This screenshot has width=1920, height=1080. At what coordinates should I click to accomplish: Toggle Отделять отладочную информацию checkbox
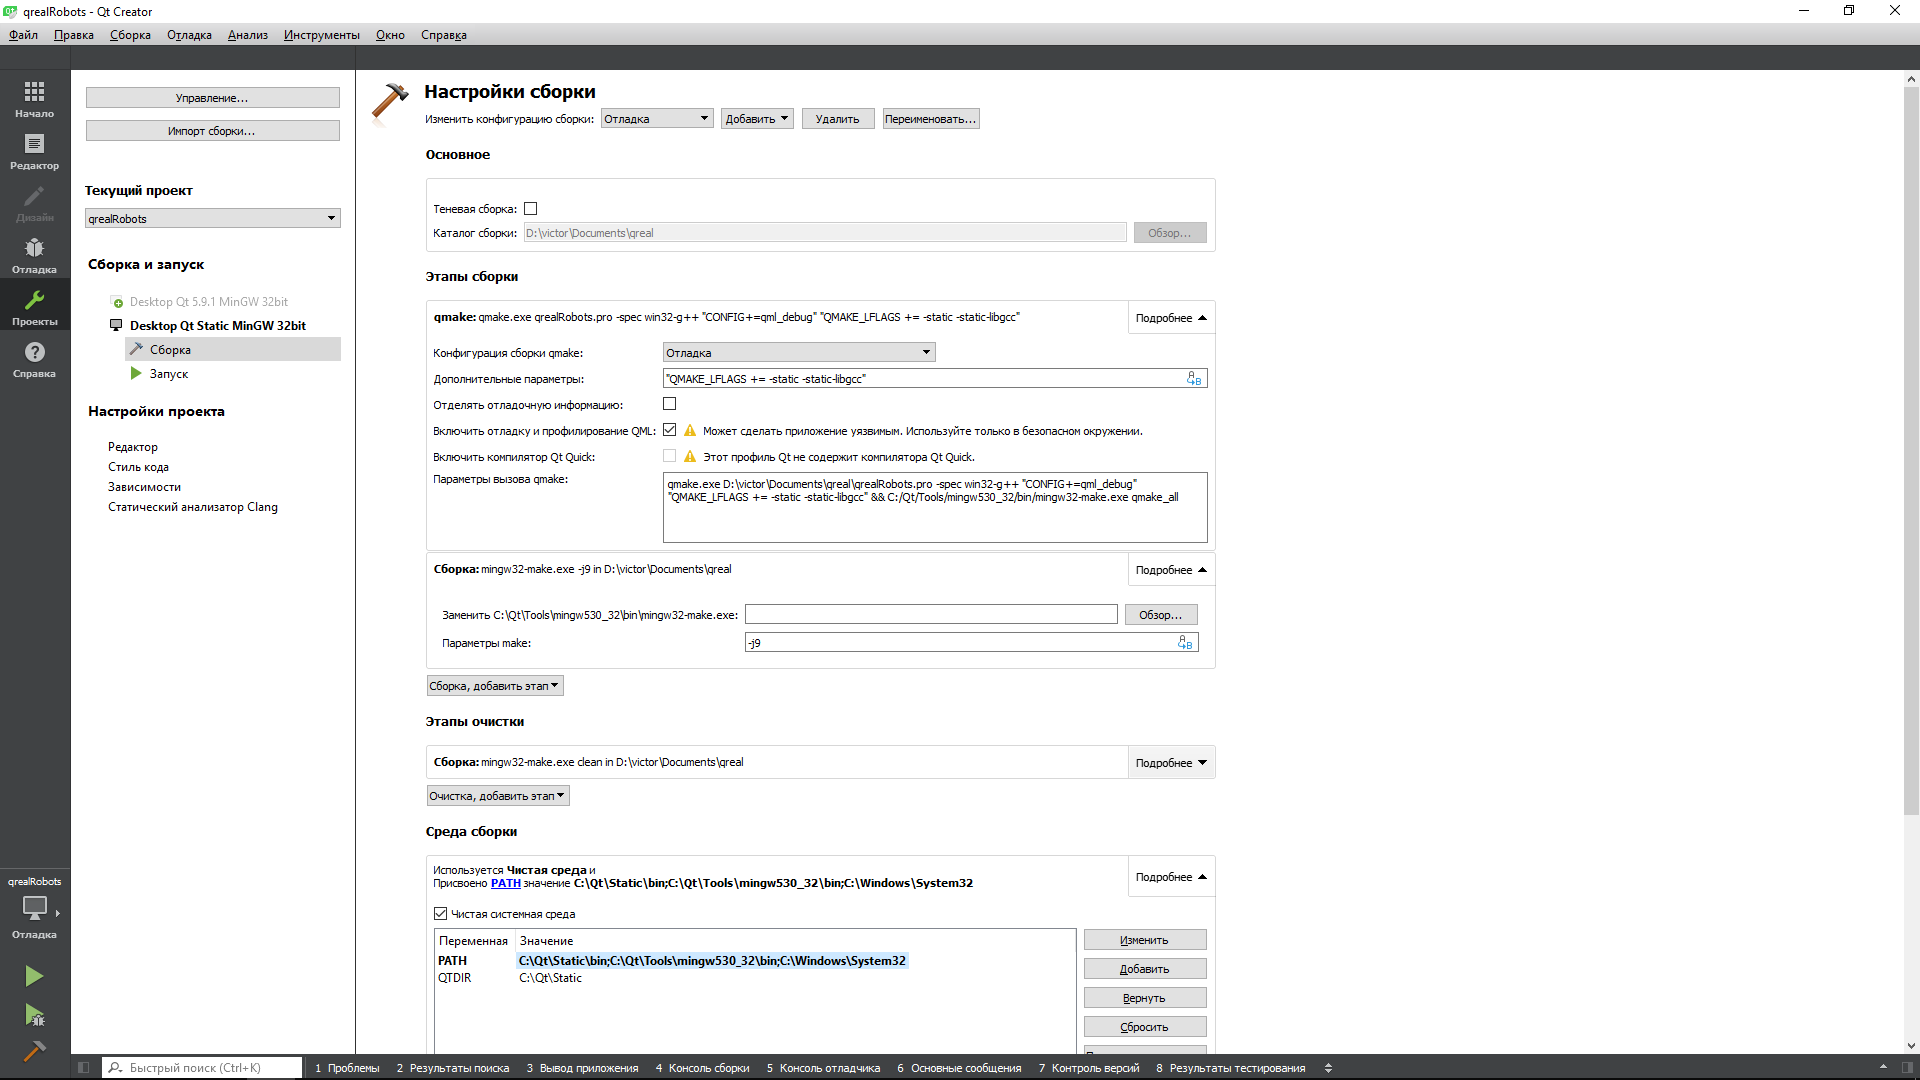pos(670,404)
